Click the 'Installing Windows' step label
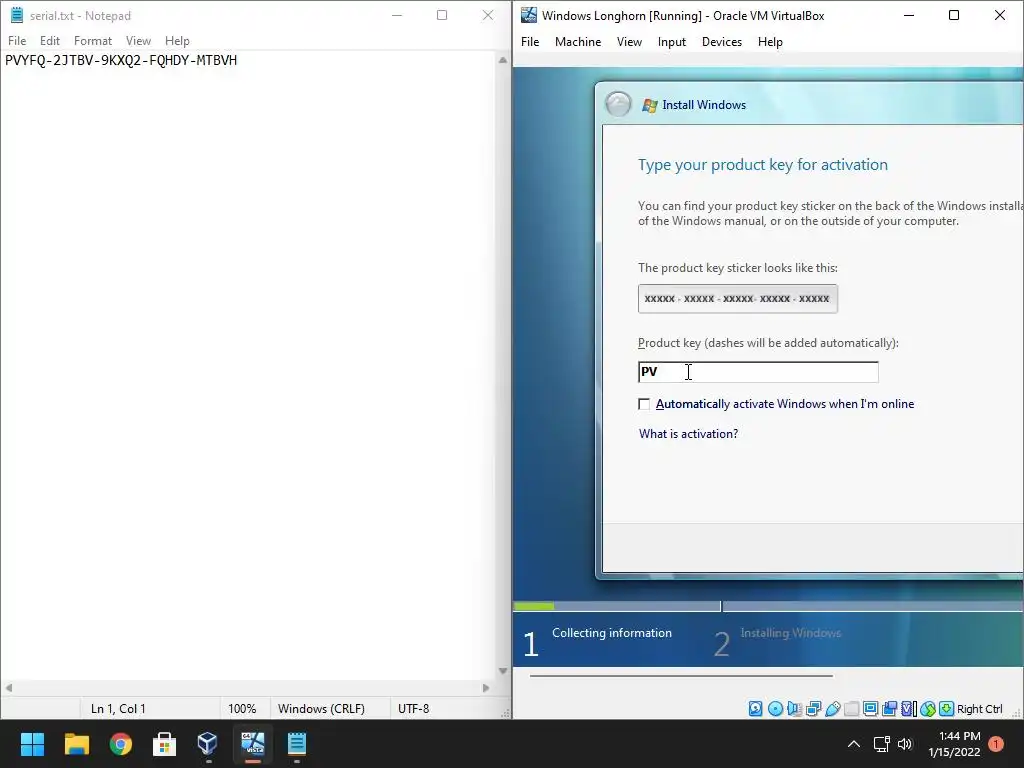 (791, 633)
